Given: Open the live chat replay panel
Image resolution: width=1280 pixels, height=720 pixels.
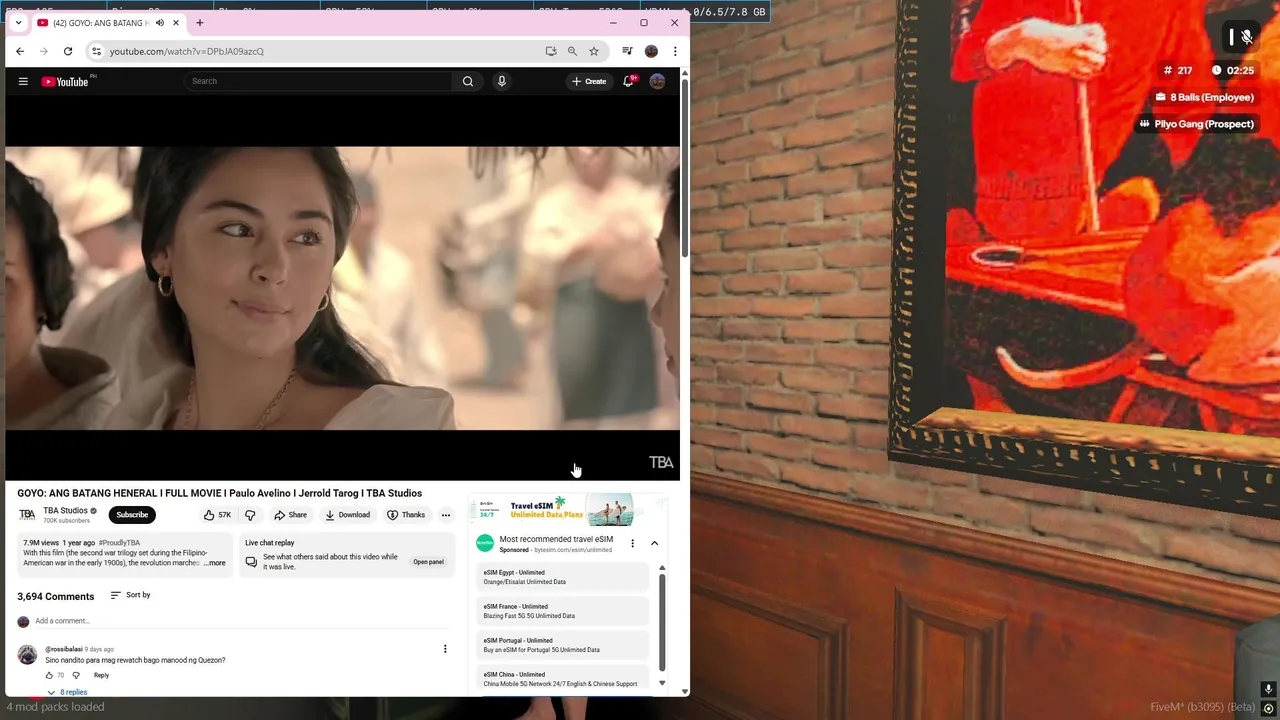Looking at the screenshot, I should pos(428,562).
